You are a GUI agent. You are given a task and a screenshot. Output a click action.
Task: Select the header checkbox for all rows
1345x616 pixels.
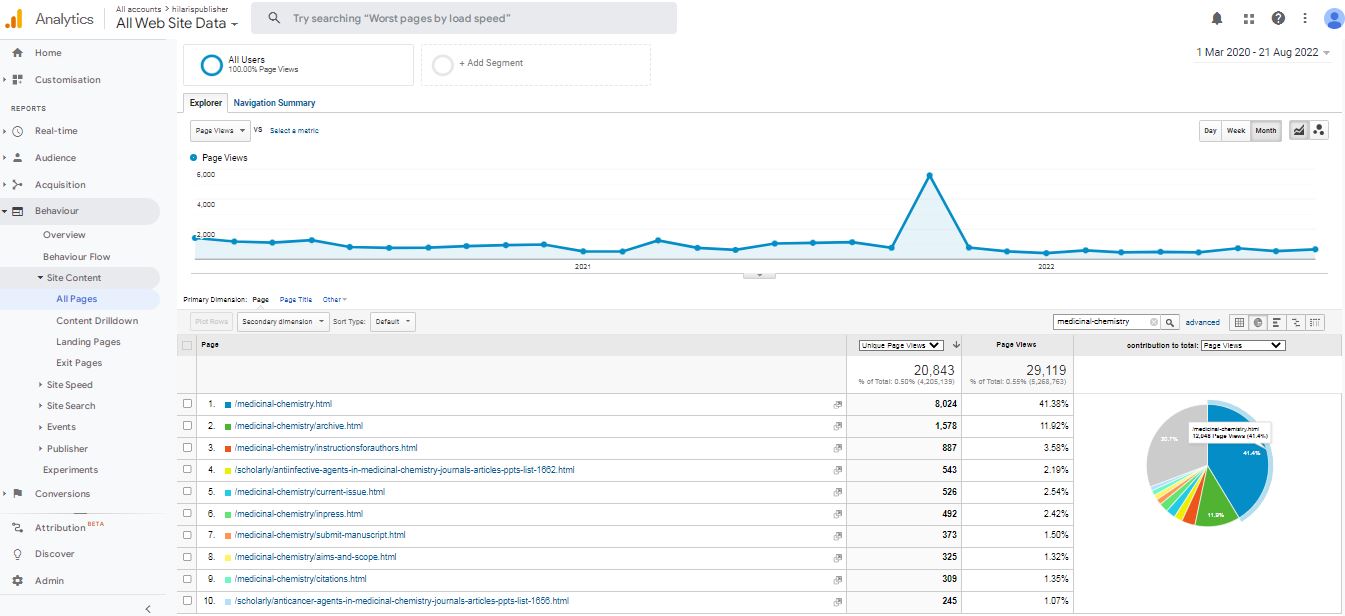[x=187, y=345]
